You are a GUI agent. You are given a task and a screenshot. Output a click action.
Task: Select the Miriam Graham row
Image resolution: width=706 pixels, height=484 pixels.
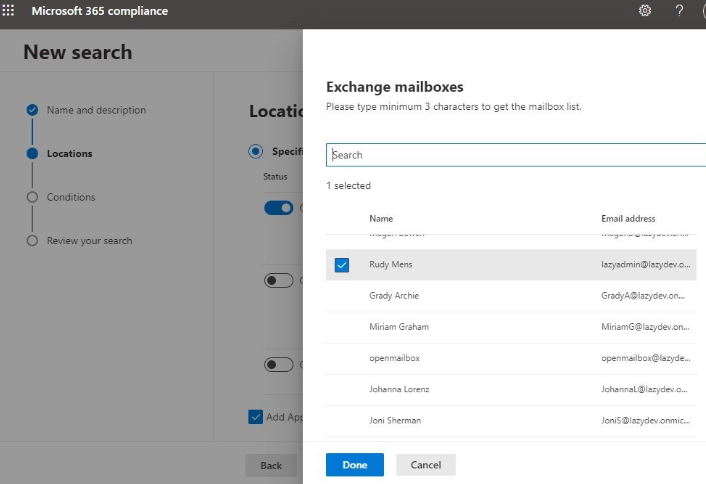point(511,327)
